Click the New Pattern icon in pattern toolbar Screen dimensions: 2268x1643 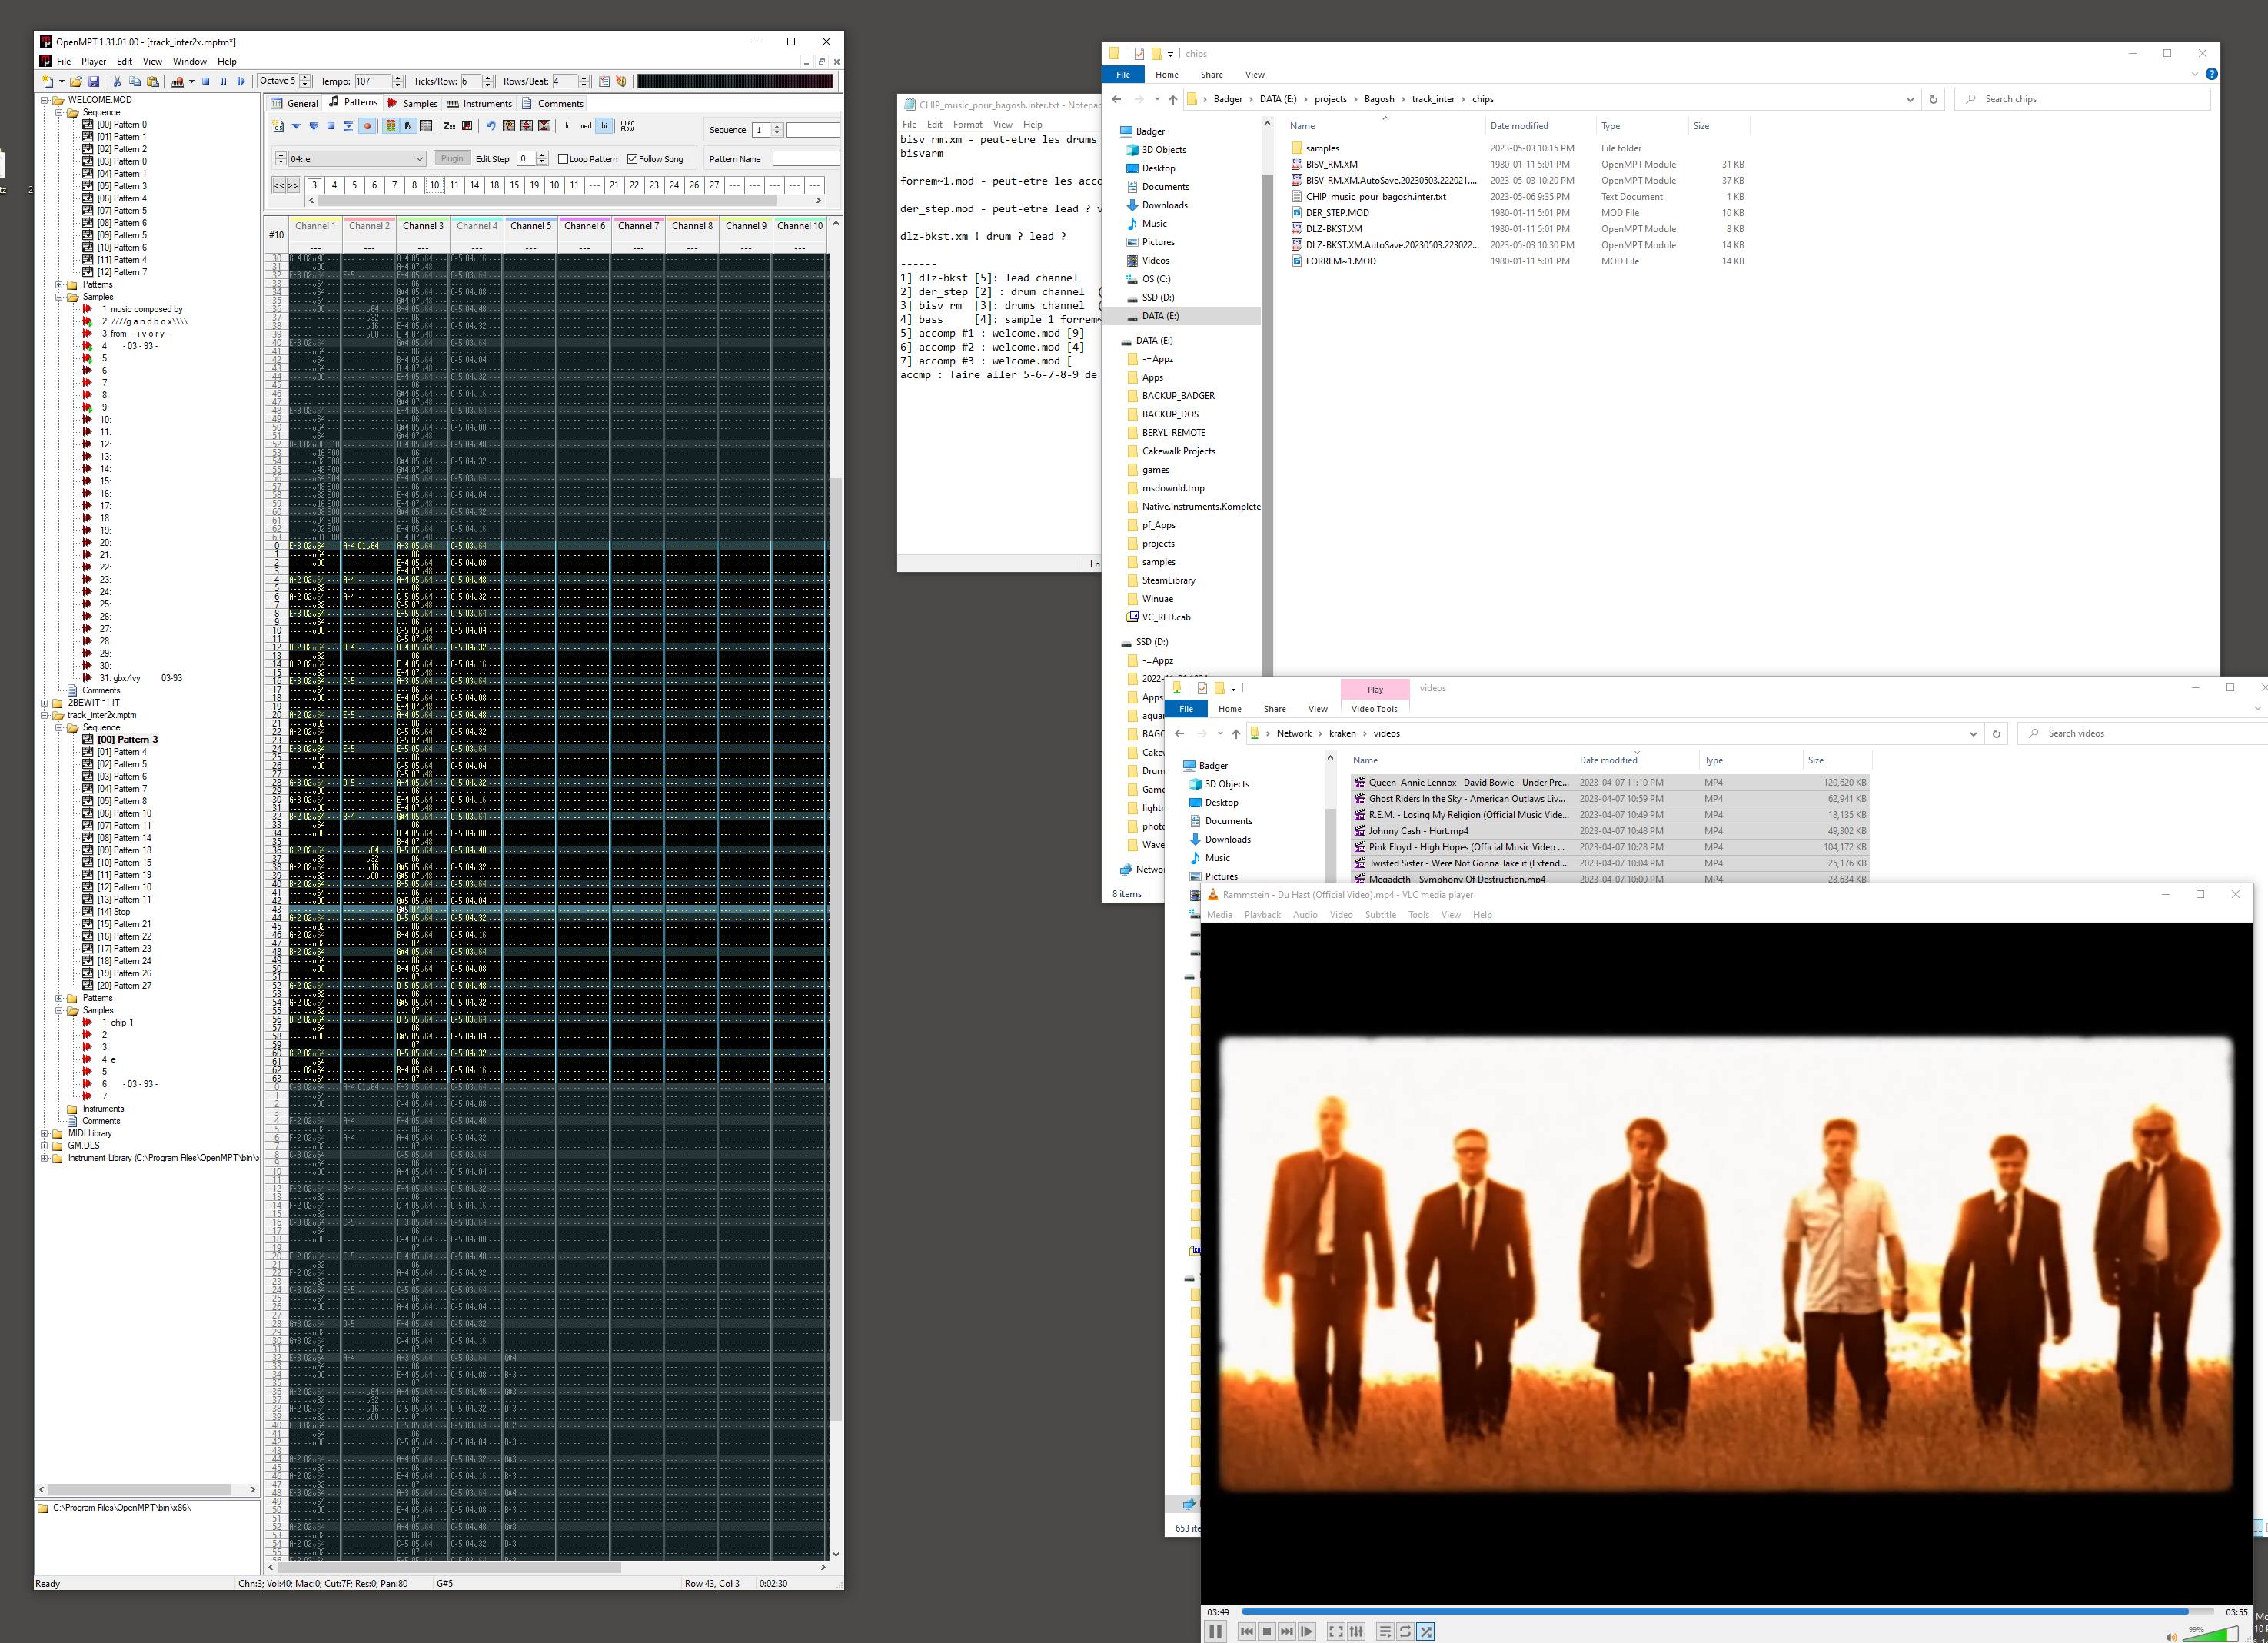tap(279, 126)
